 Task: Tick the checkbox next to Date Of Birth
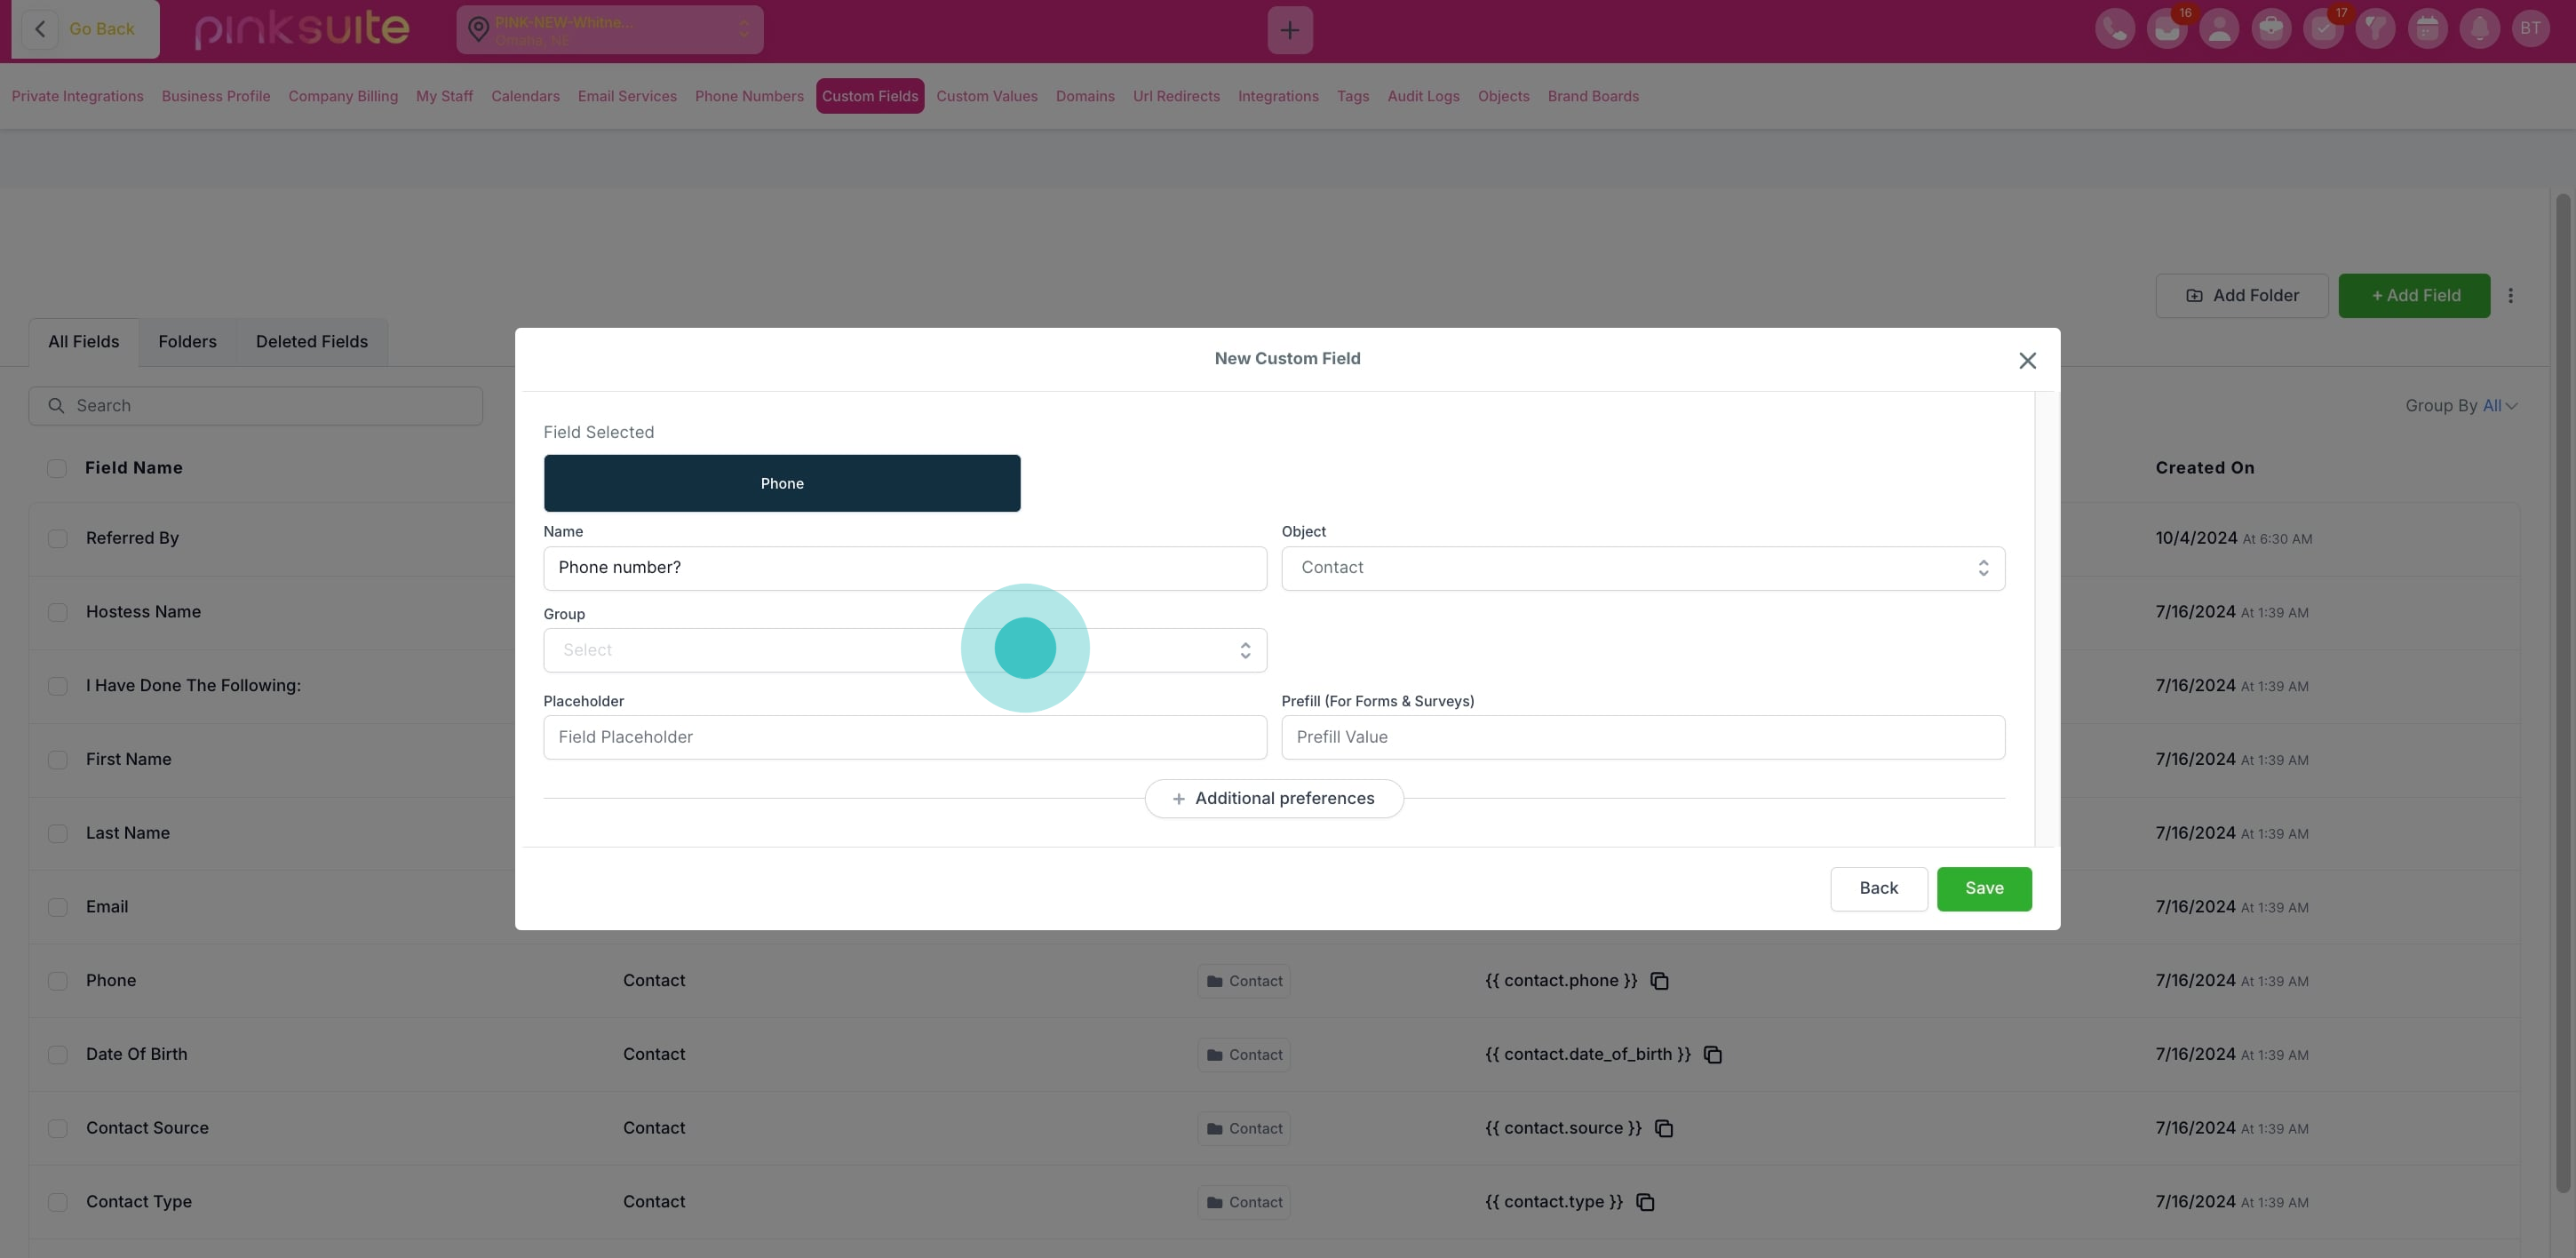point(58,1055)
